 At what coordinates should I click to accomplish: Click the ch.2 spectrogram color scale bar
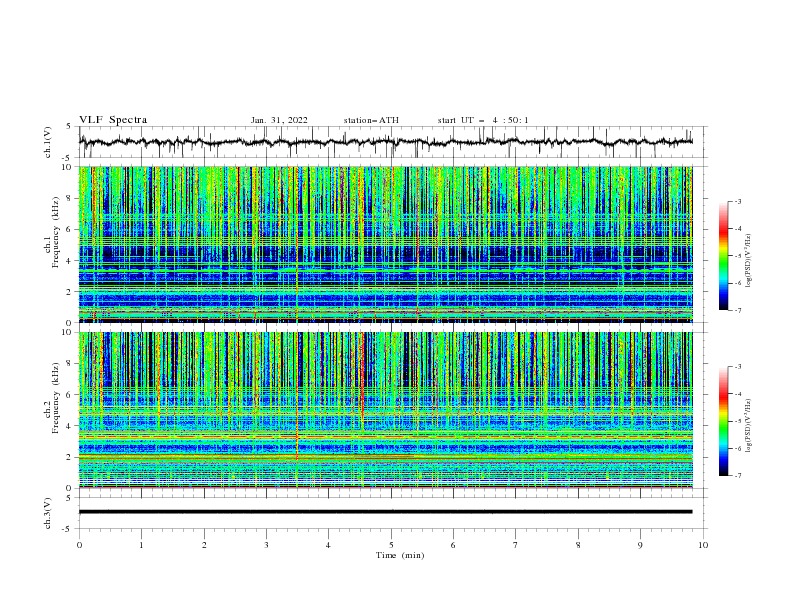(723, 421)
